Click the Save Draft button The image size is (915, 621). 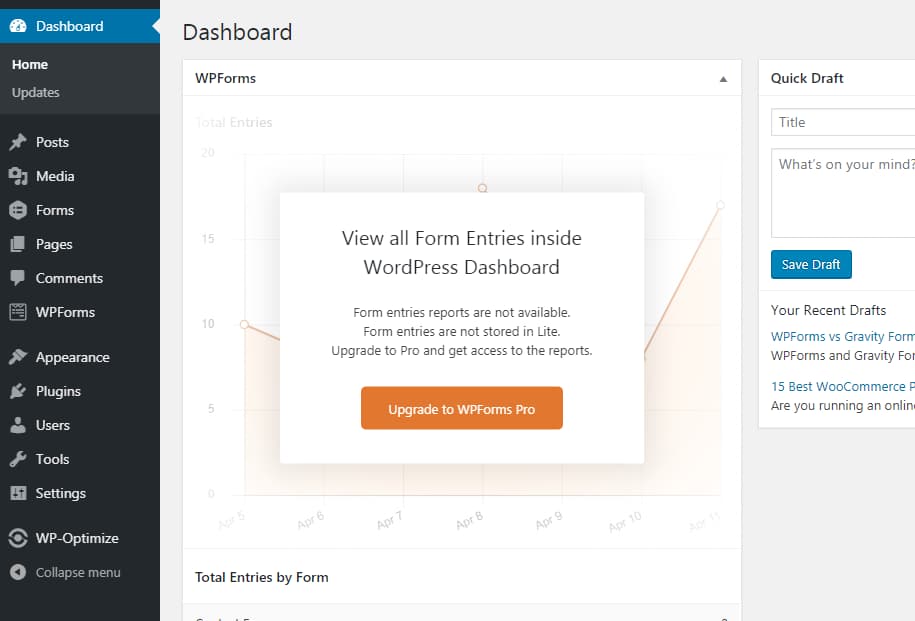pyautogui.click(x=811, y=264)
